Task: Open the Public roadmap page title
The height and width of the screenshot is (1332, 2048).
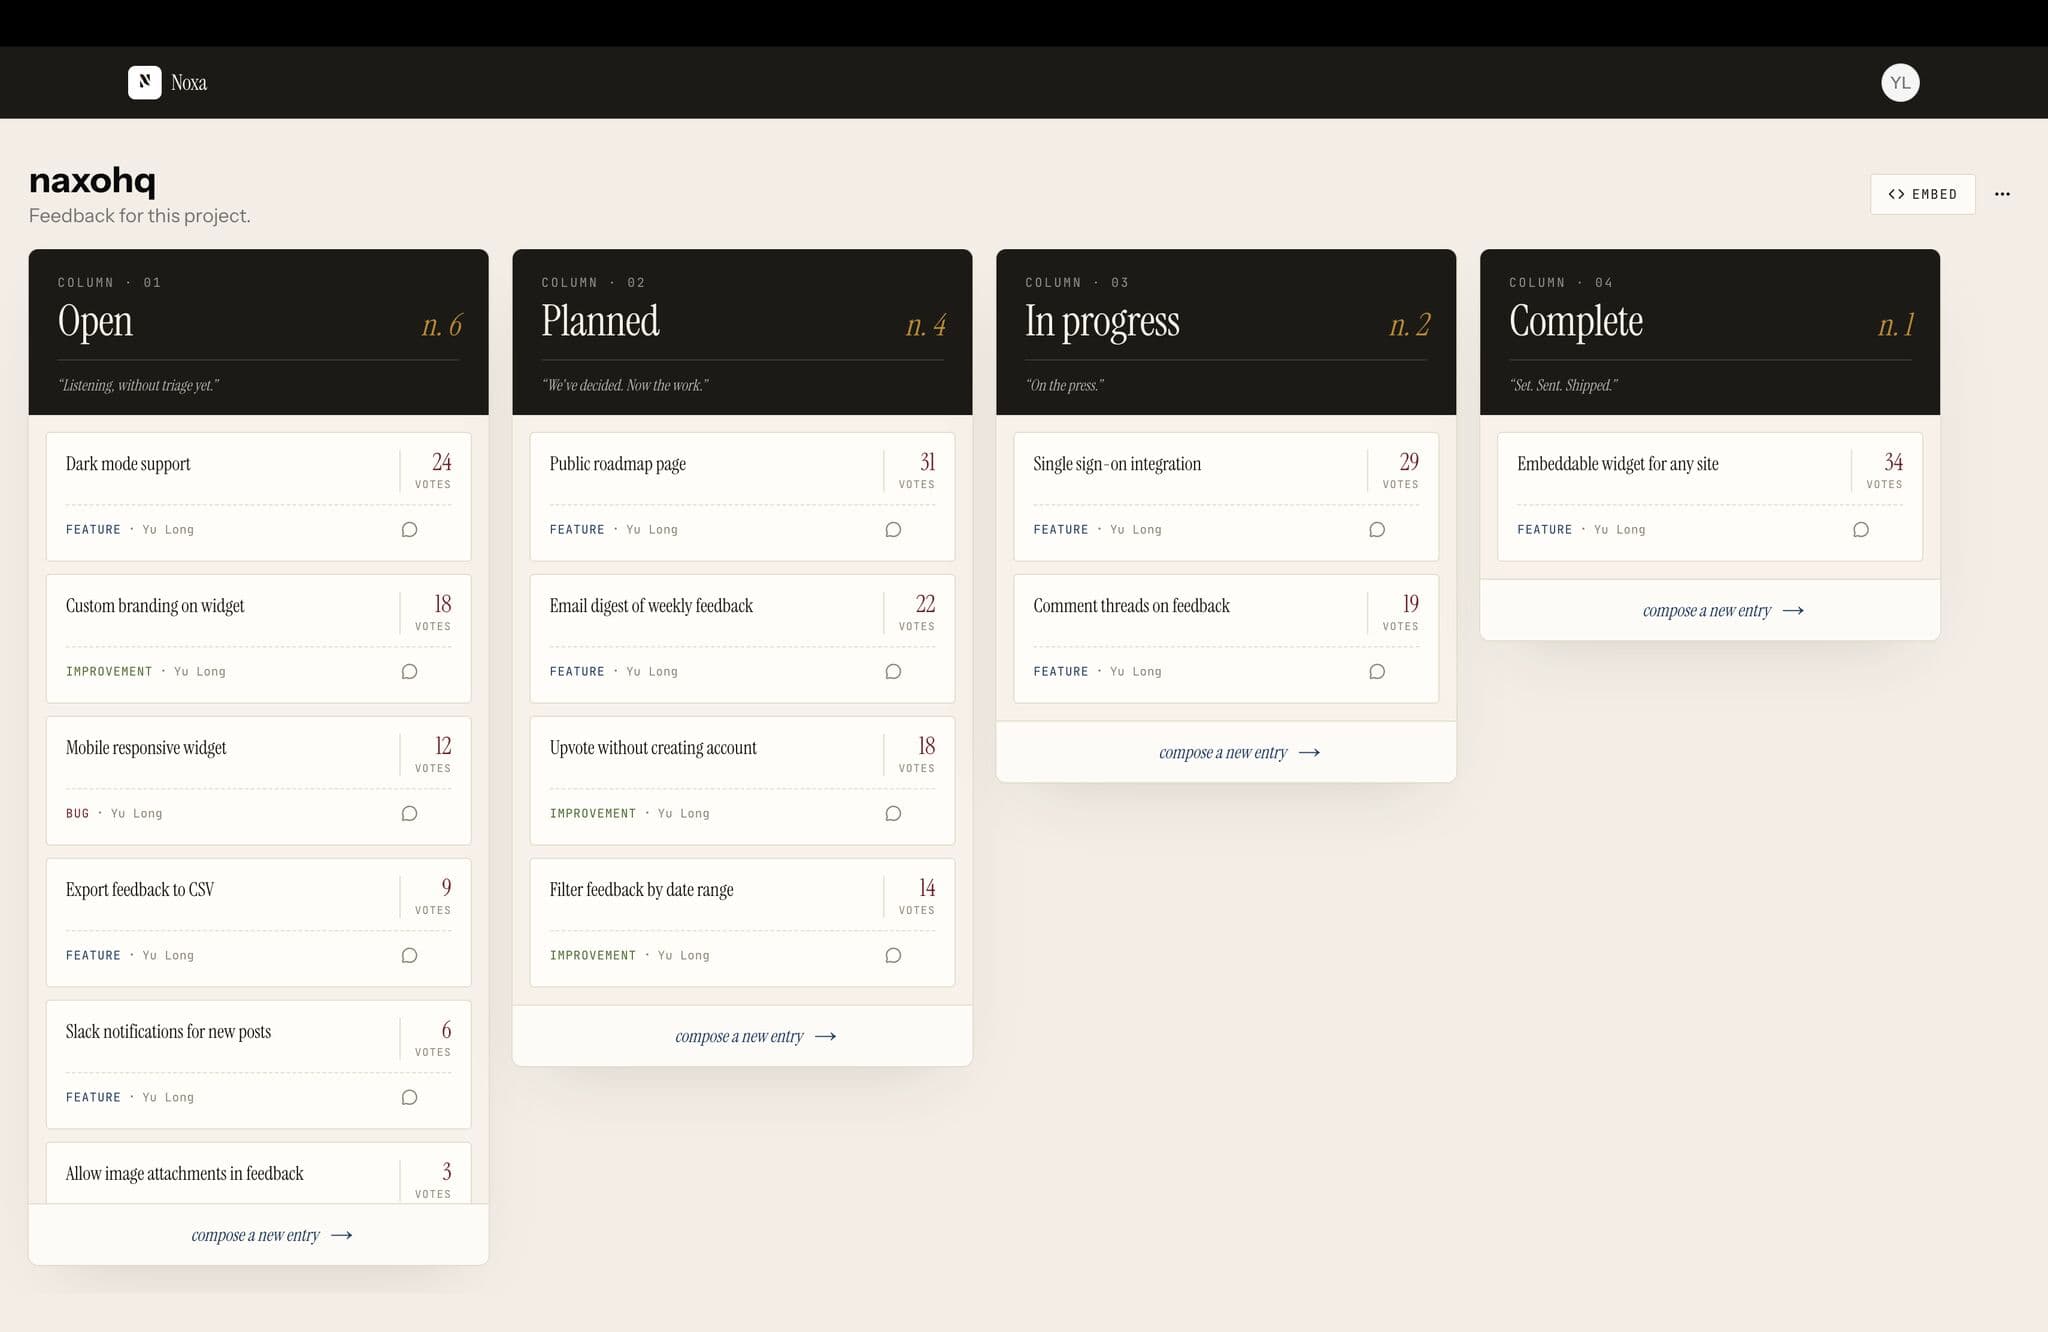Action: [x=618, y=464]
